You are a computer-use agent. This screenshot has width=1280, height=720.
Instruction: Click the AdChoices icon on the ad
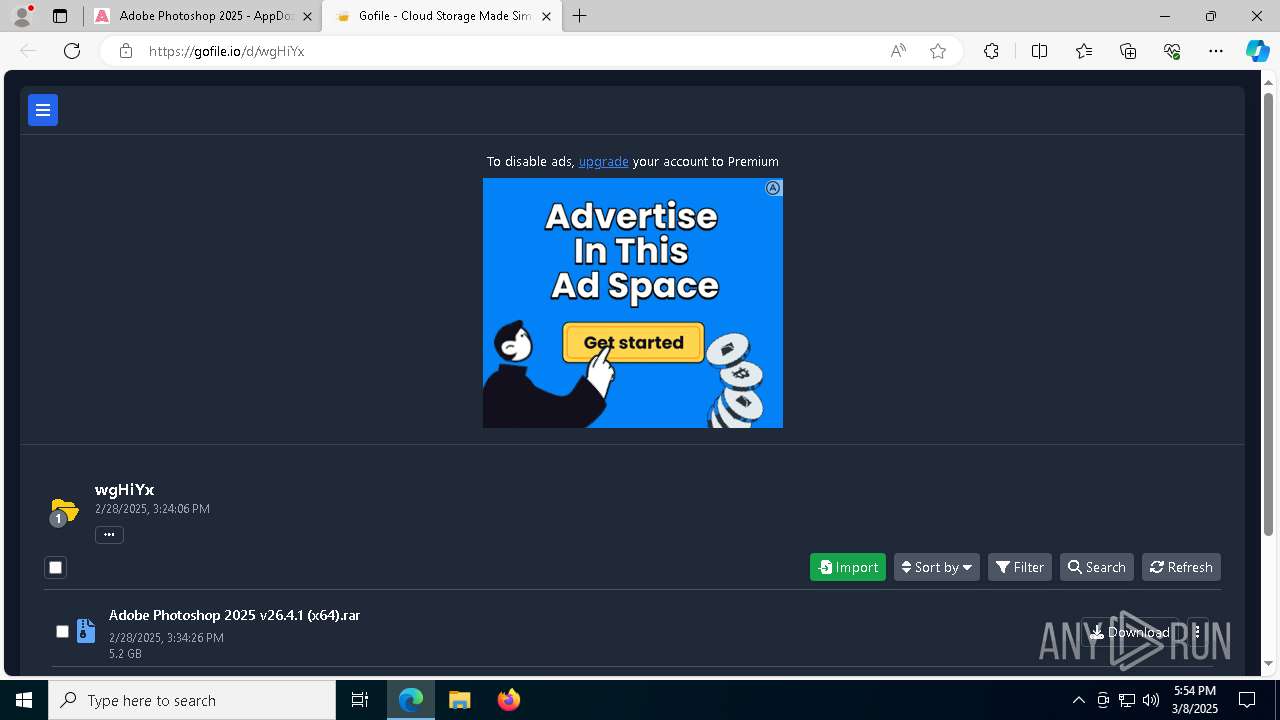click(x=773, y=188)
